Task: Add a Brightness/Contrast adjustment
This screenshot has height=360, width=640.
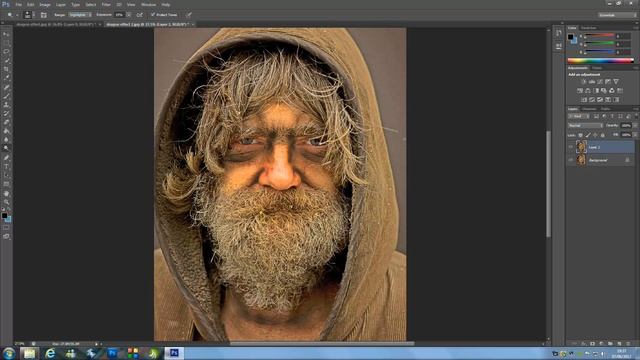Action: [x=584, y=82]
